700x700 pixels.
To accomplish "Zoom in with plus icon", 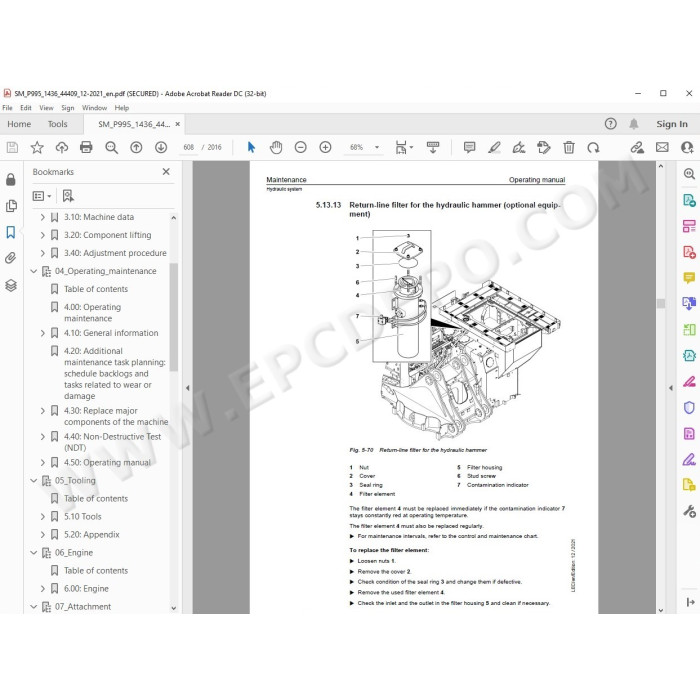I will (x=325, y=147).
